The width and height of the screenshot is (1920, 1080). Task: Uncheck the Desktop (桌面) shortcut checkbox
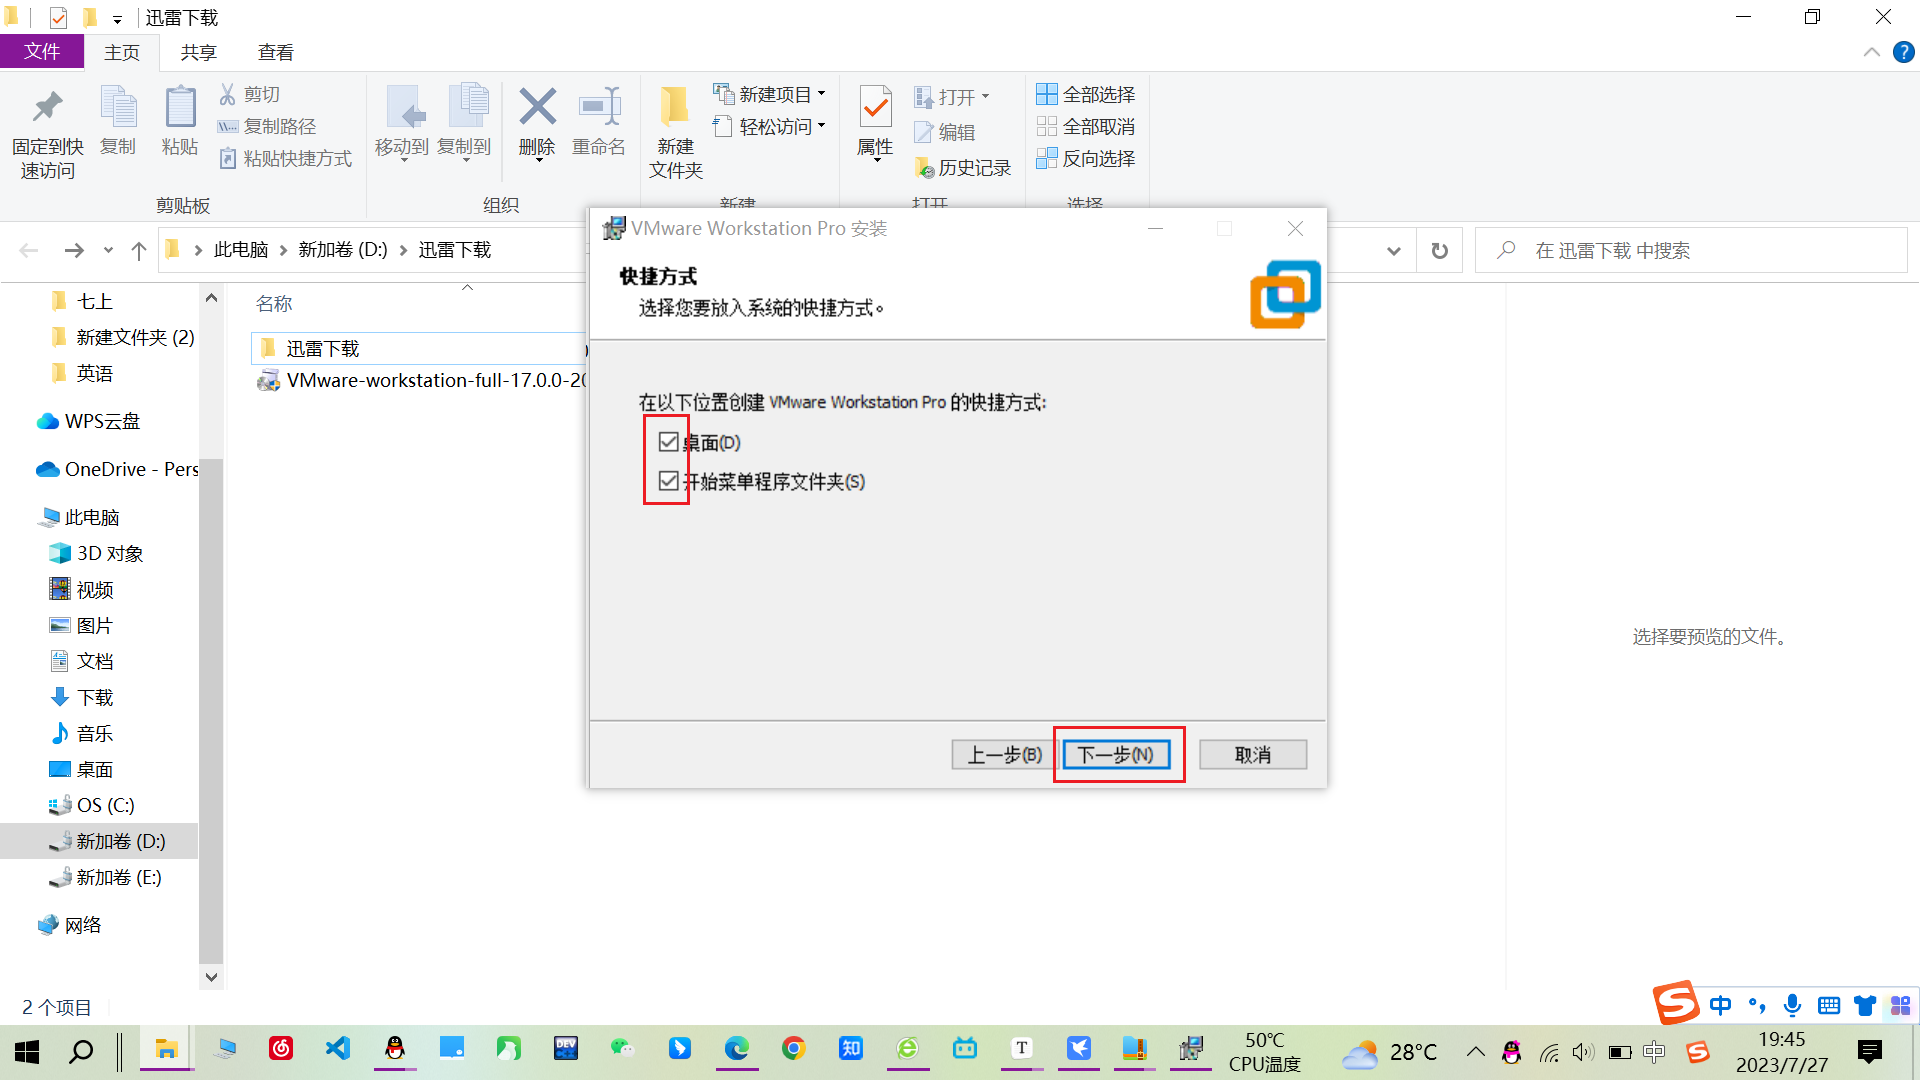(669, 442)
